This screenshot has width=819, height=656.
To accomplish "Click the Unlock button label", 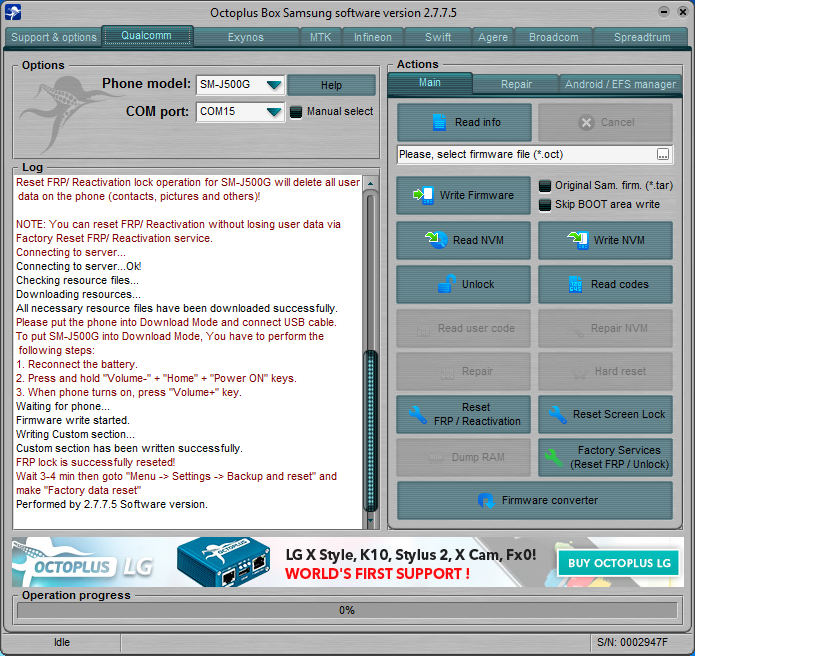I will pyautogui.click(x=477, y=284).
